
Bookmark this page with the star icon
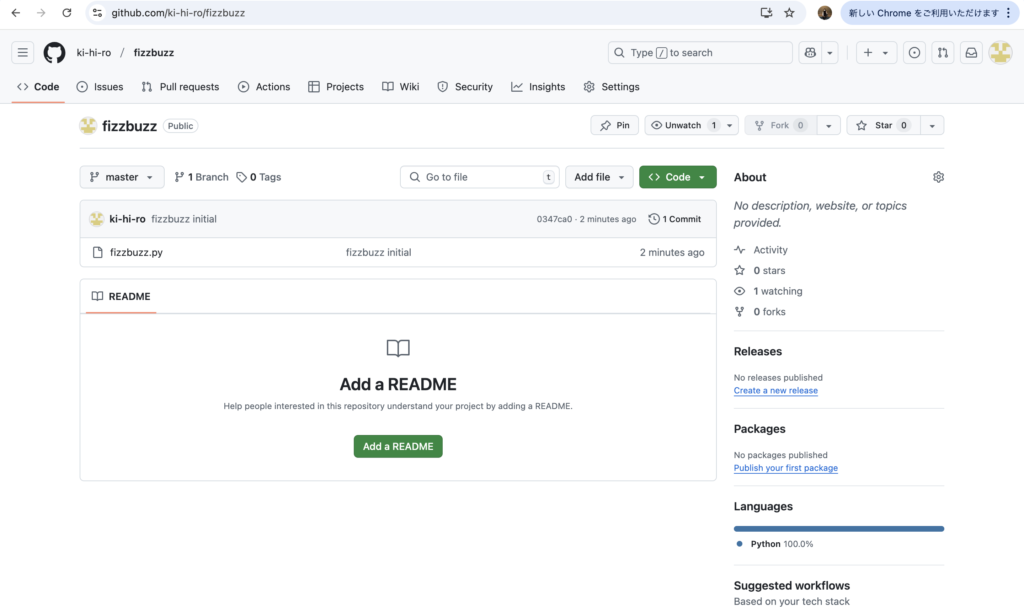click(789, 13)
